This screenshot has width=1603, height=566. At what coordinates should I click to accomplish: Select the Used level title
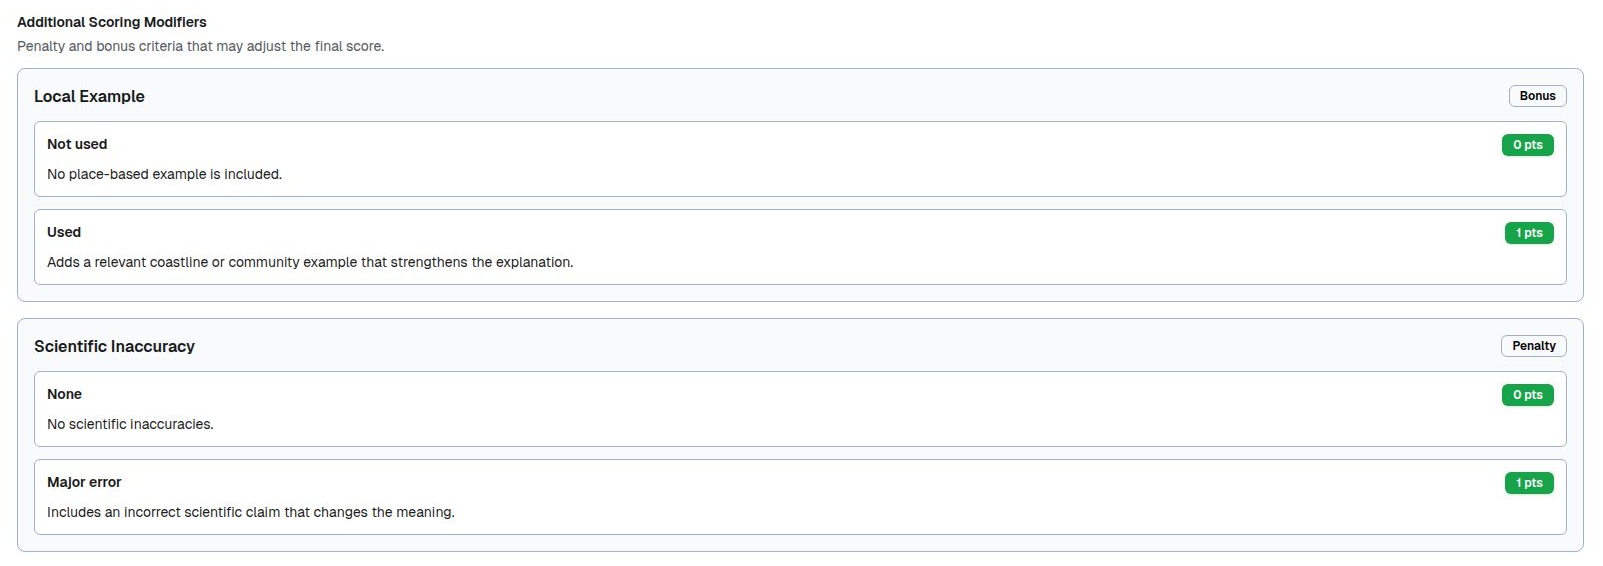tap(64, 232)
